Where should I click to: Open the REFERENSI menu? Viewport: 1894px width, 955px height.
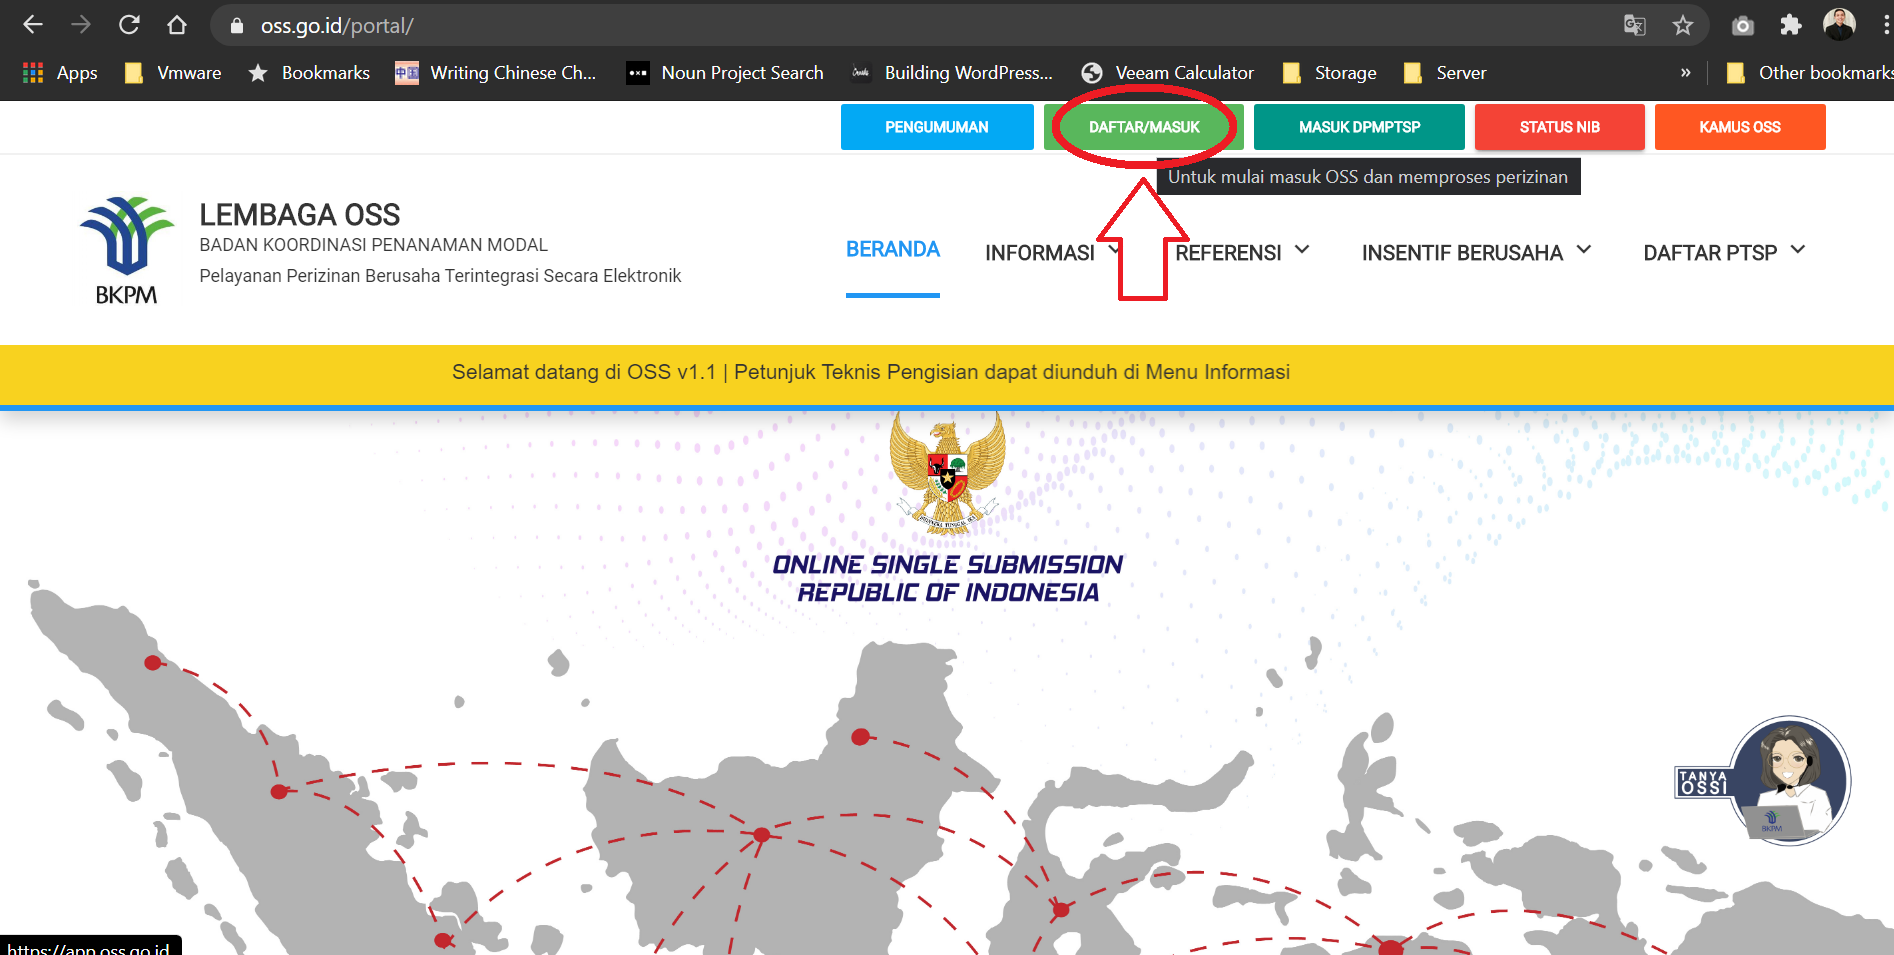[1228, 253]
